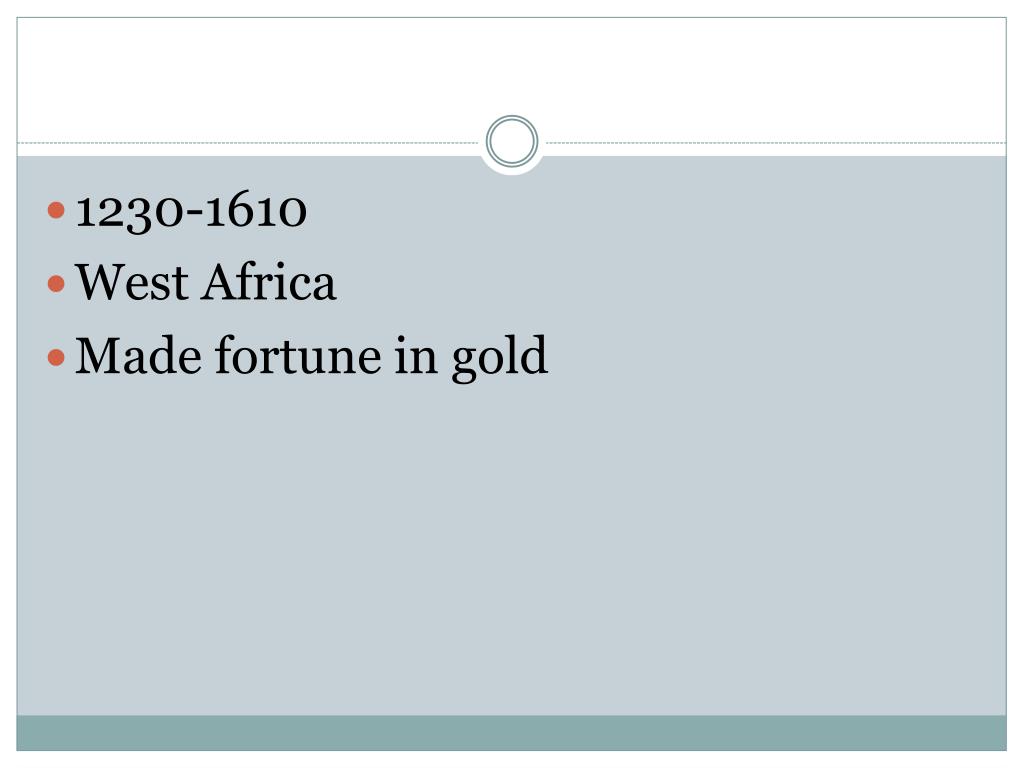Select the Made fortune in gold line
Image resolution: width=1024 pixels, height=768 pixels.
click(x=312, y=357)
